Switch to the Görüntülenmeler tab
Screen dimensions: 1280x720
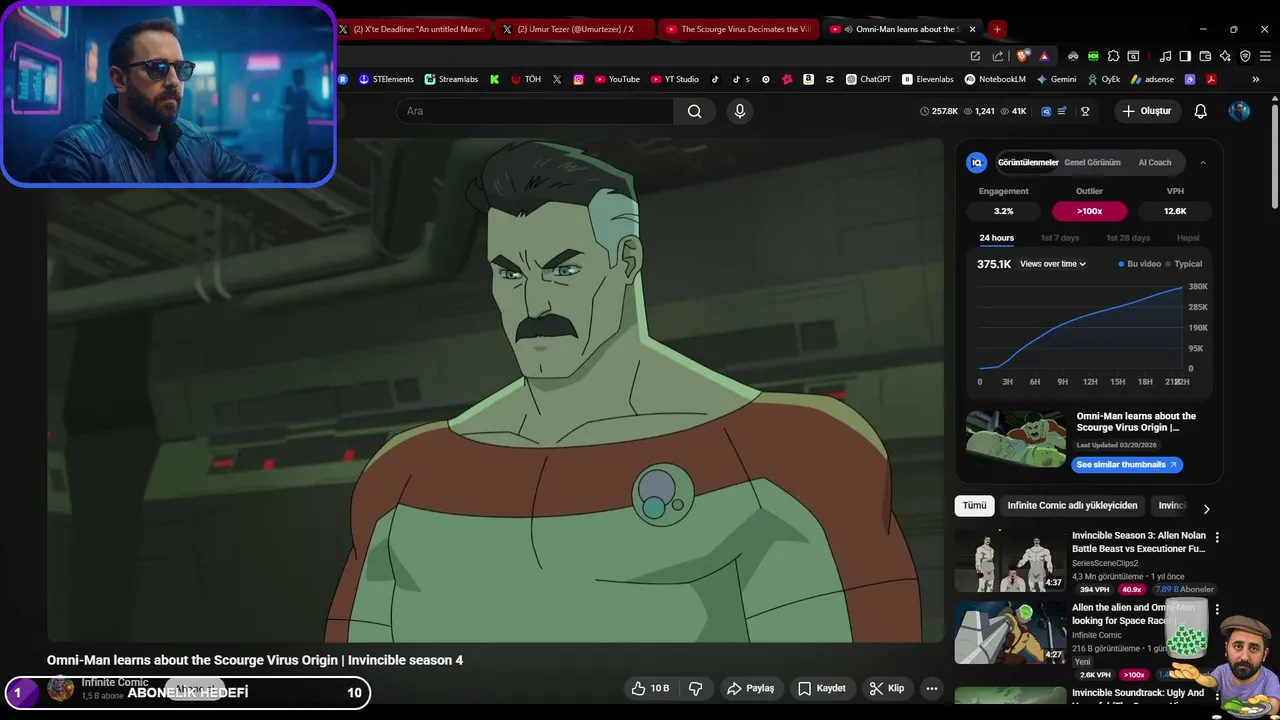(x=1028, y=162)
